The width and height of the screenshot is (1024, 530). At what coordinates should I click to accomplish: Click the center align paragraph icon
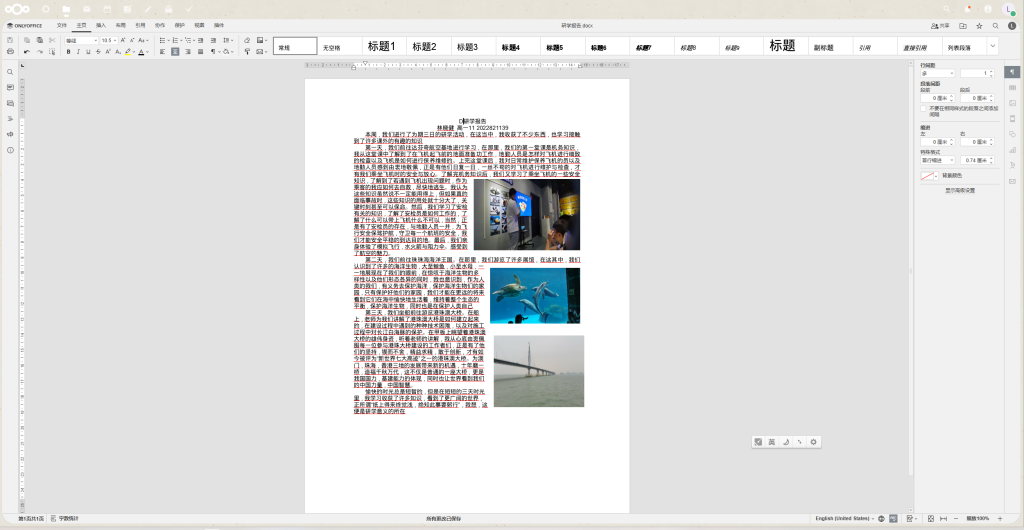(x=175, y=51)
